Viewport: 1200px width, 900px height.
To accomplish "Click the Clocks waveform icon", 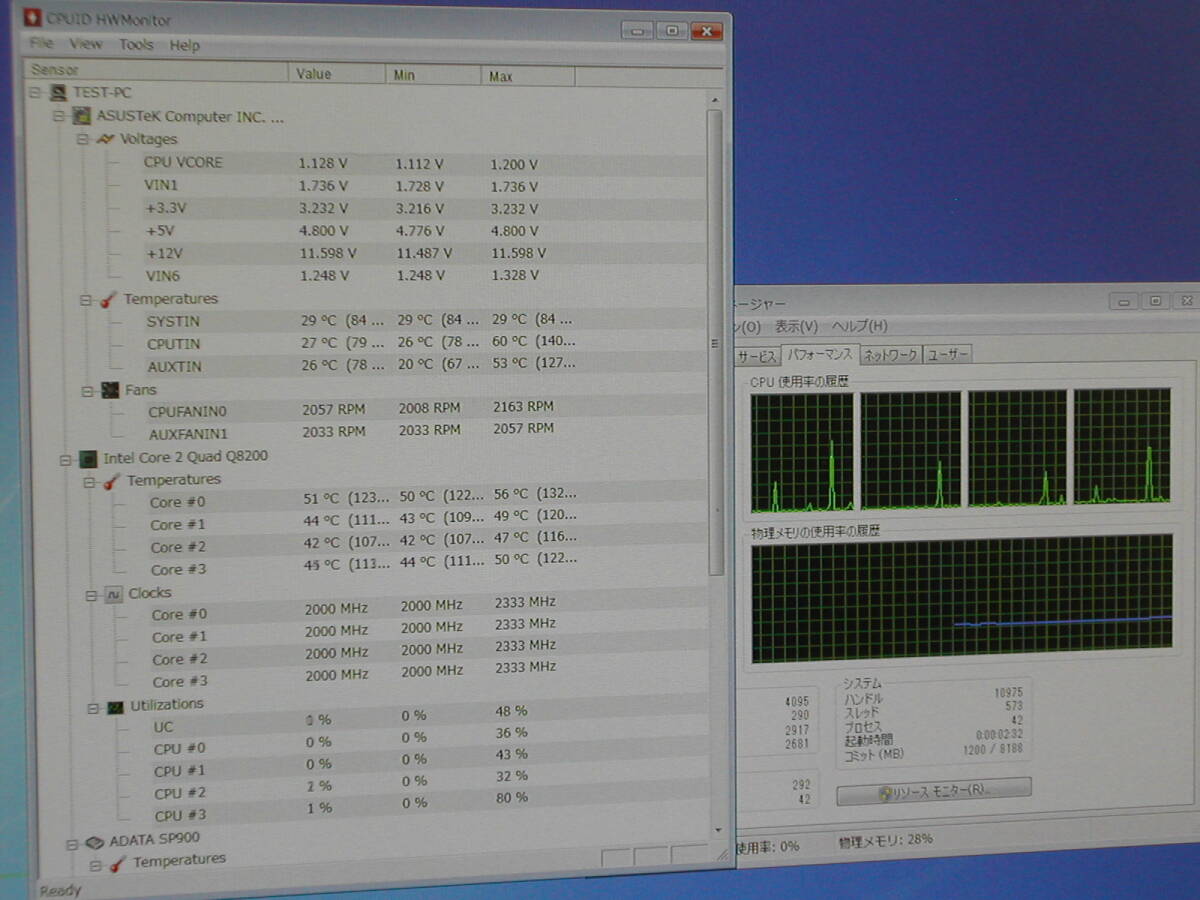I will 114,594.
